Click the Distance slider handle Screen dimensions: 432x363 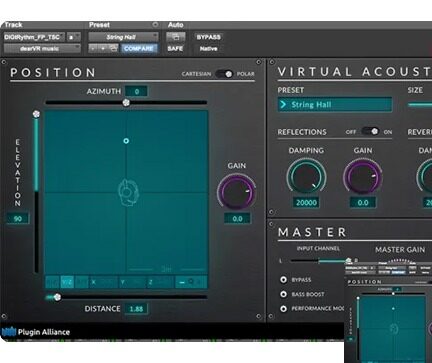(57, 297)
